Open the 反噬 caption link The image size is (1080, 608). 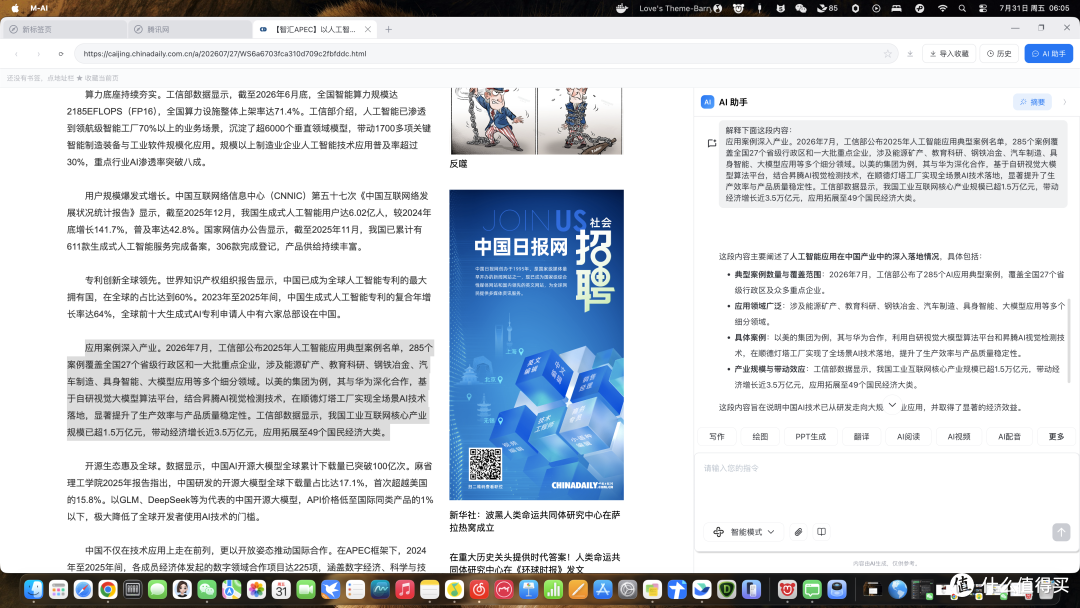pyautogui.click(x=458, y=164)
